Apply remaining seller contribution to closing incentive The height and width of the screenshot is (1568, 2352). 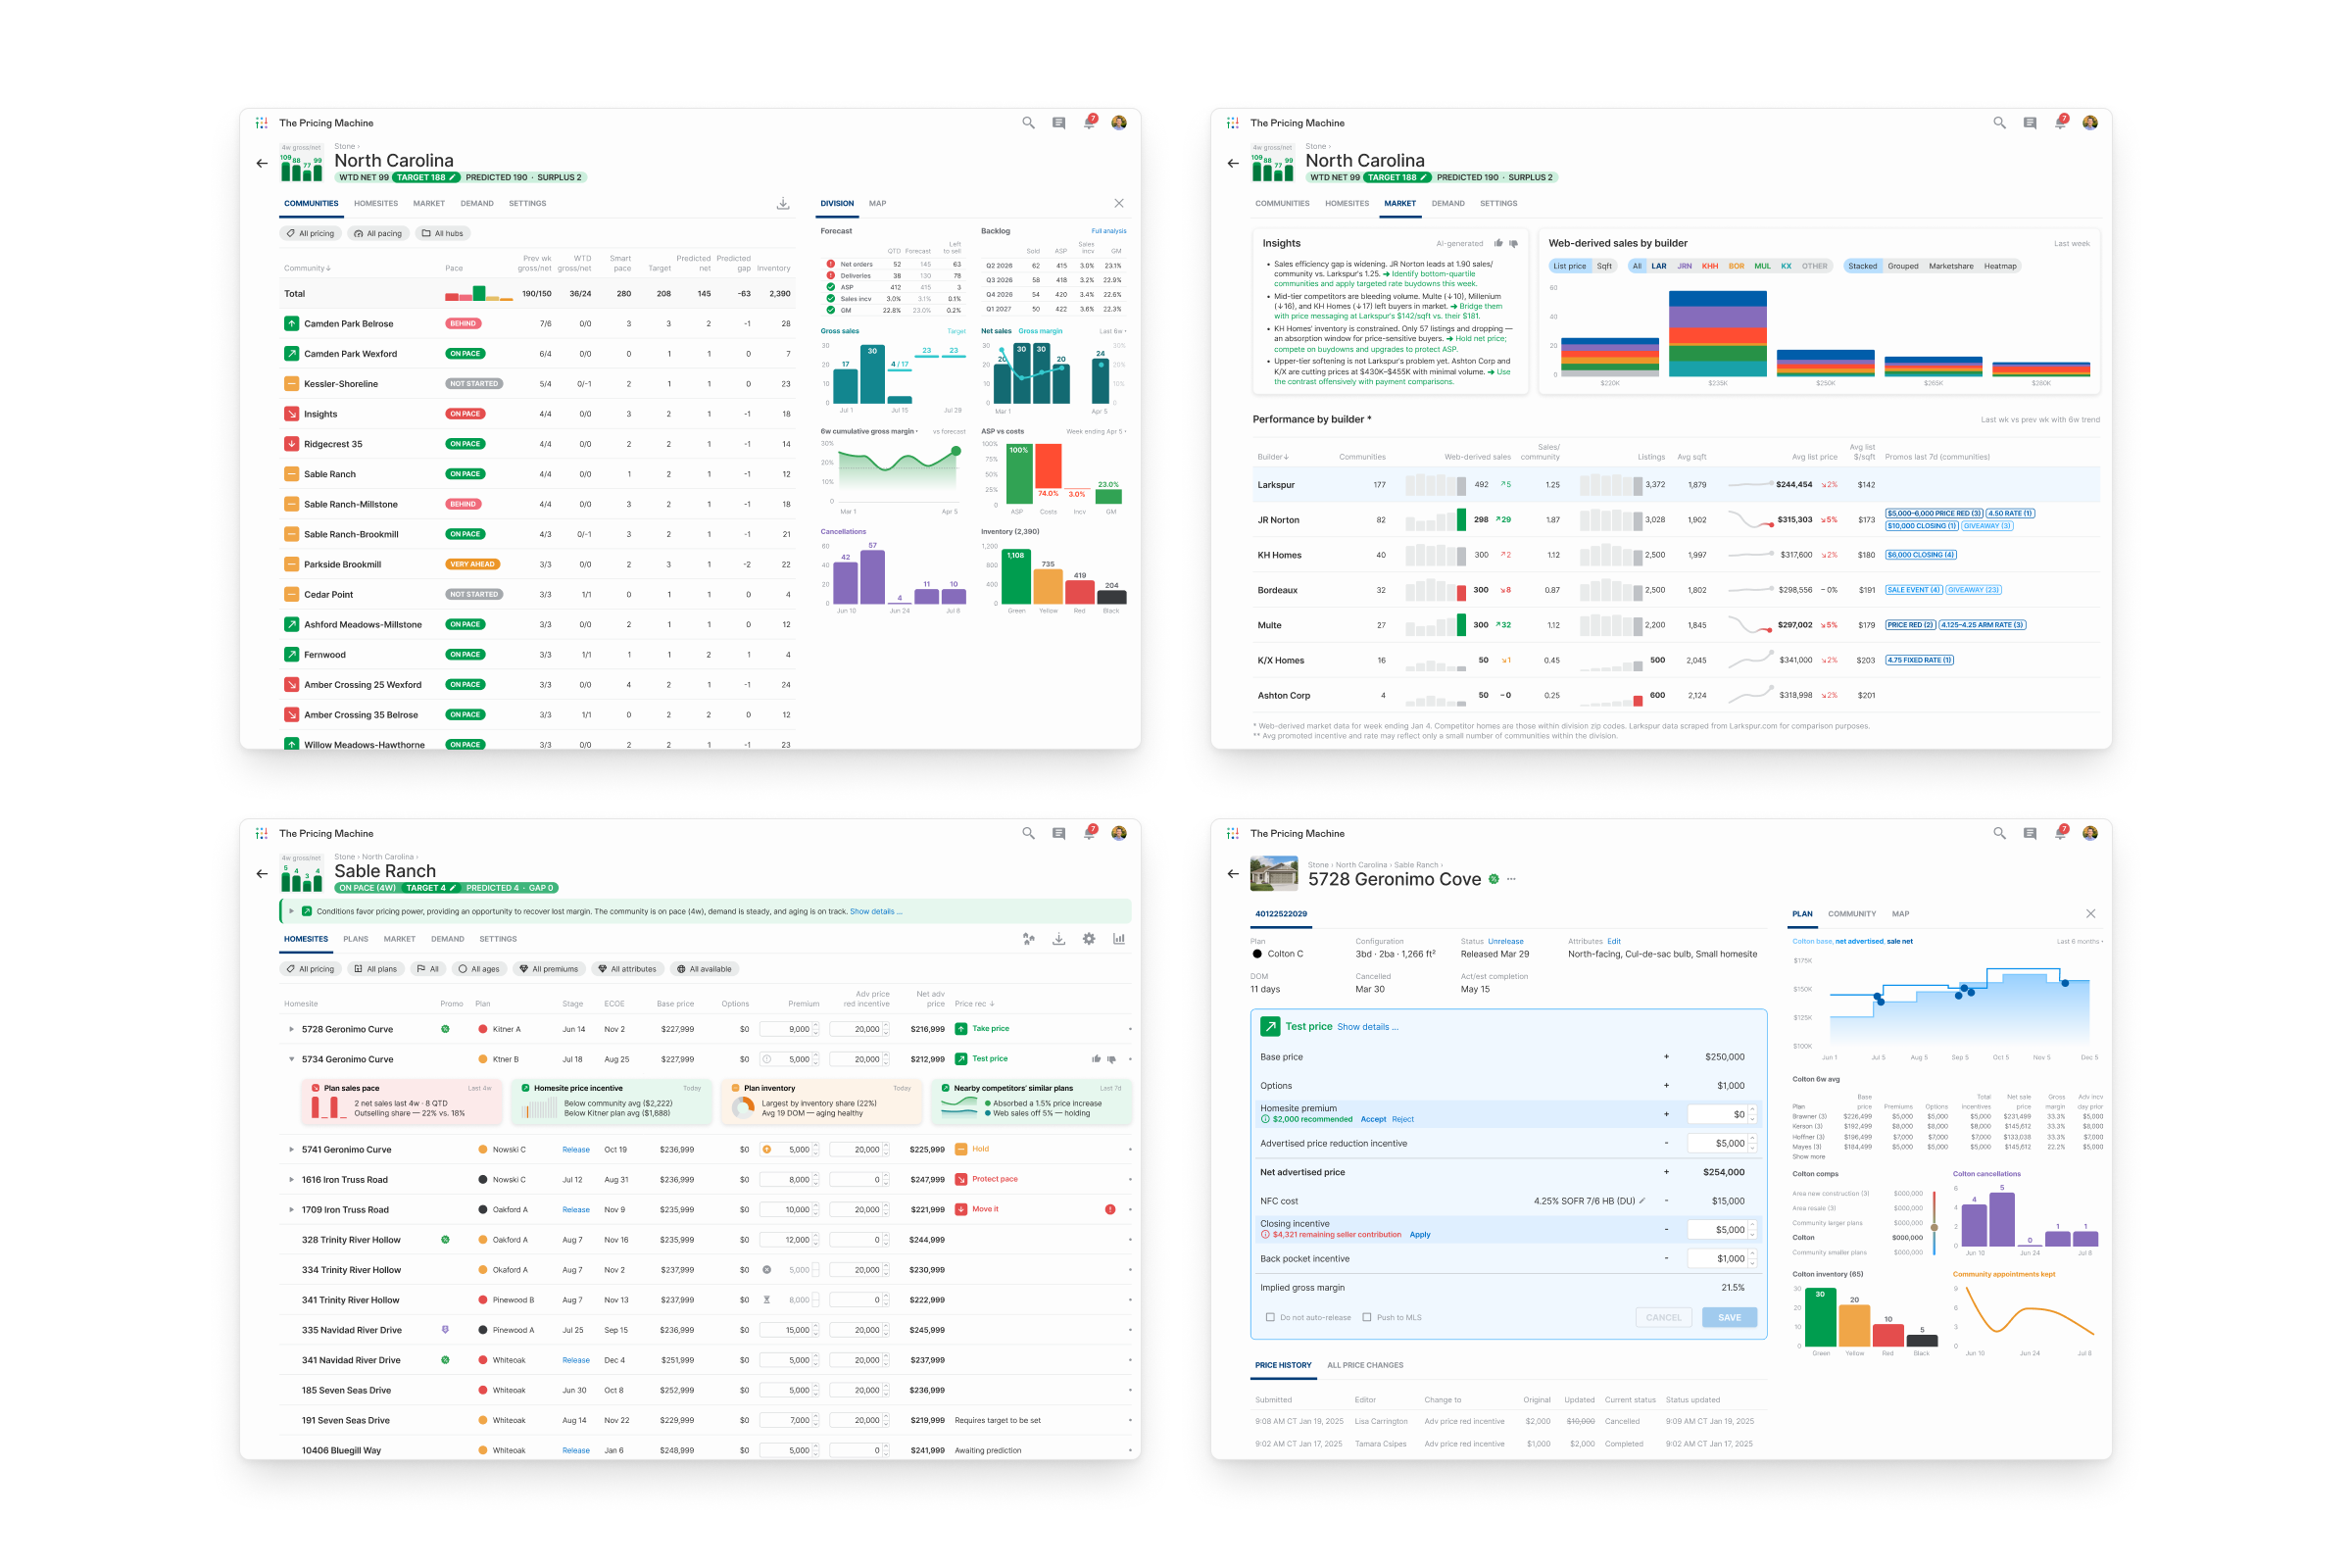click(x=1420, y=1235)
